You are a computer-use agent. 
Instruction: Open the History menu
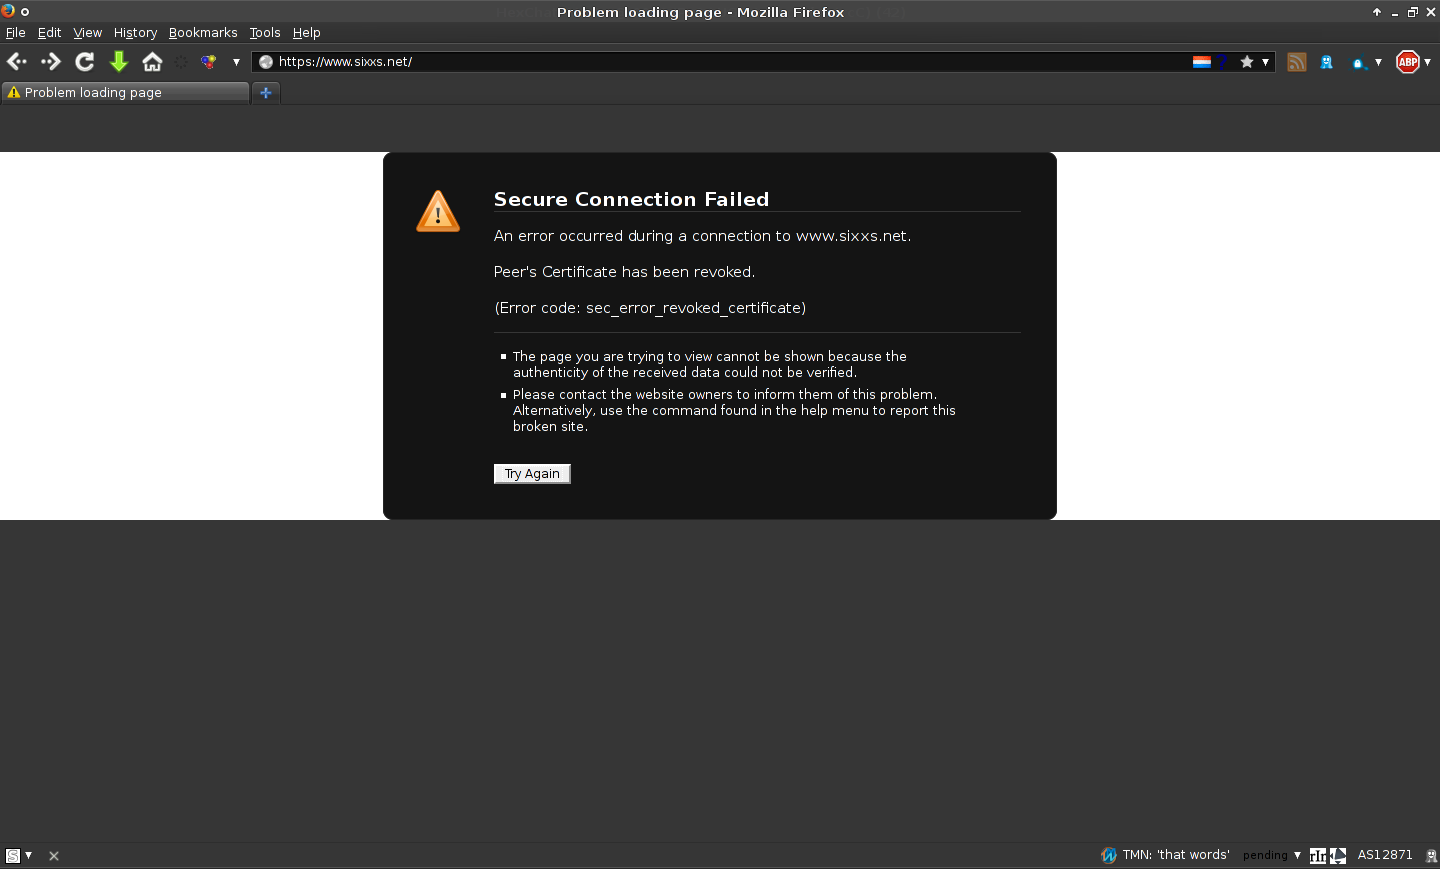pyautogui.click(x=135, y=33)
